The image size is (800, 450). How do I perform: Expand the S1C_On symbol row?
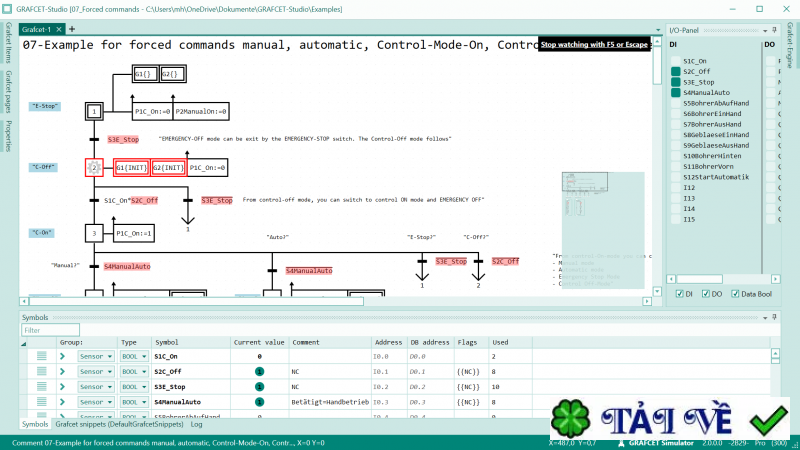click(x=62, y=356)
